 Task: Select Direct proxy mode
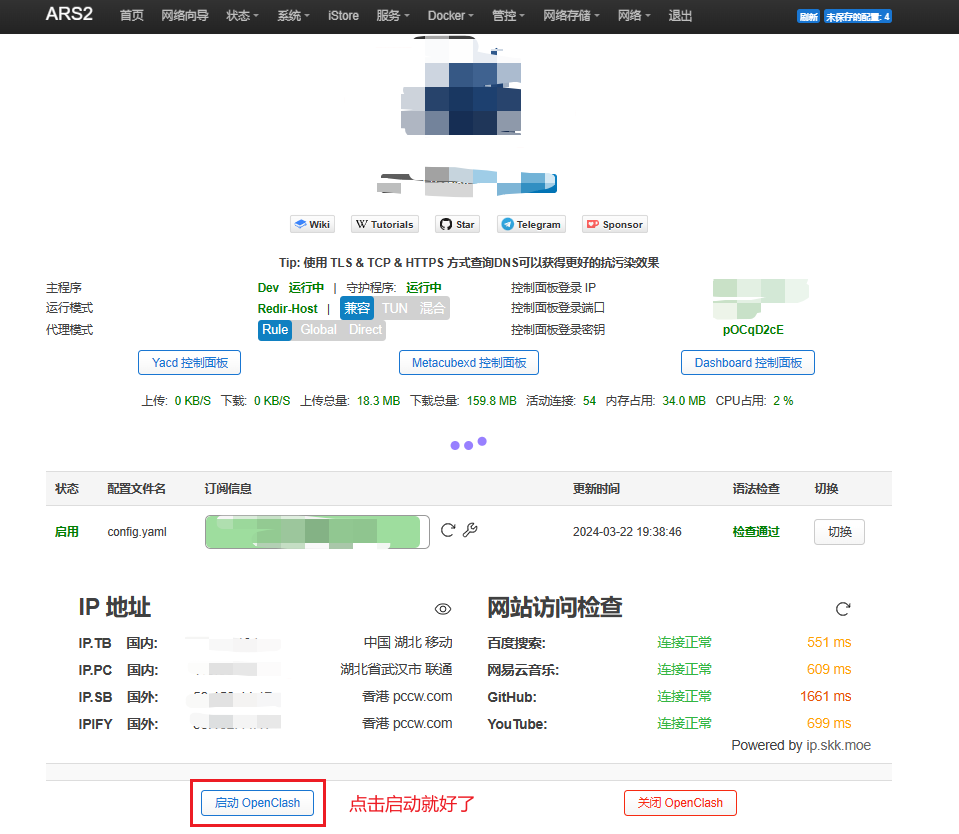[x=366, y=330]
